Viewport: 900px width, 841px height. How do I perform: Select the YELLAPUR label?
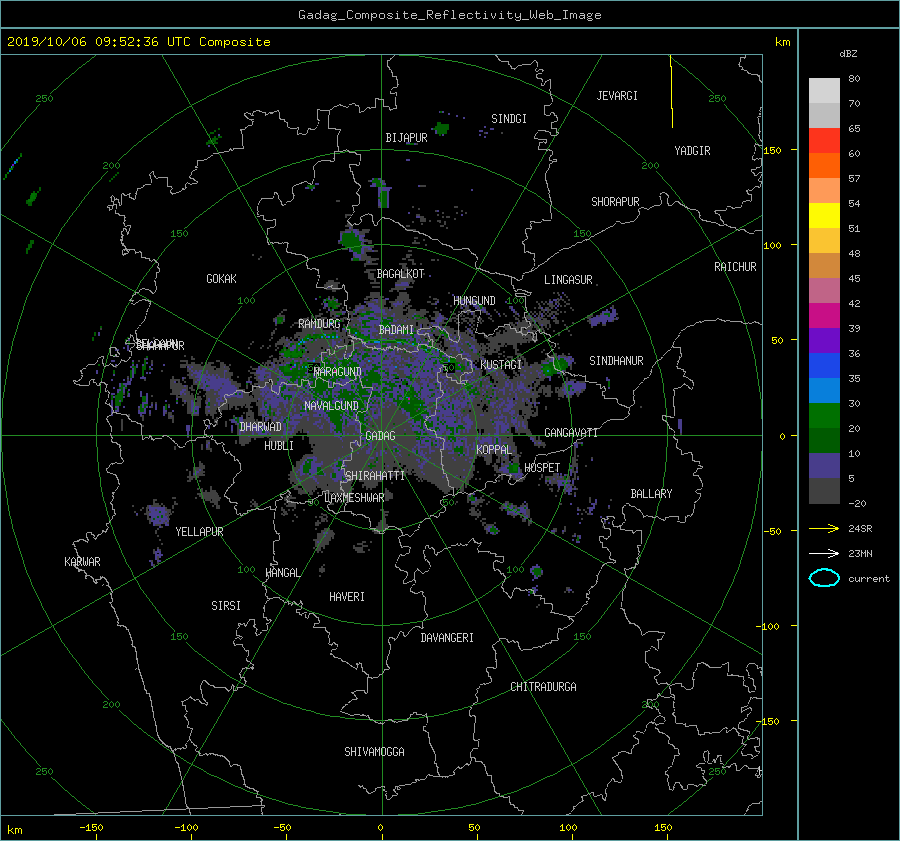point(199,532)
